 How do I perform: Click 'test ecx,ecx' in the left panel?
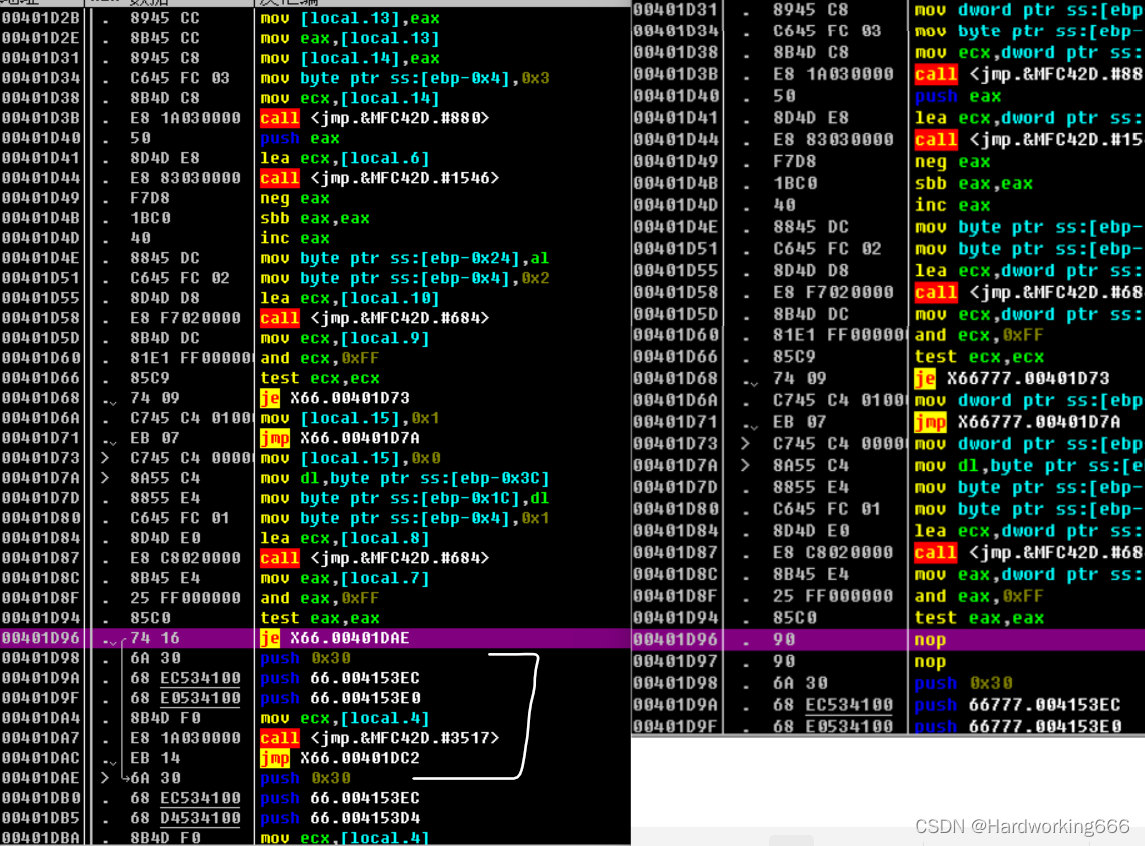(x=320, y=378)
